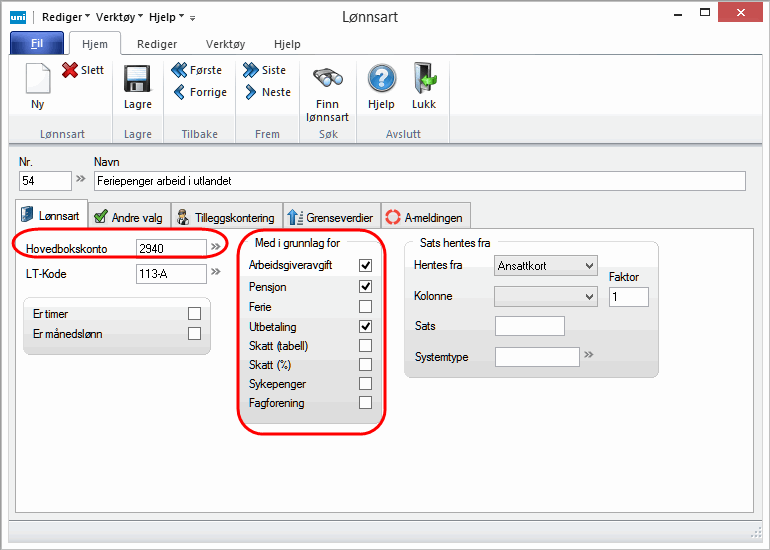Enable the Ferie checkbox
This screenshot has width=770, height=550.
tap(365, 307)
